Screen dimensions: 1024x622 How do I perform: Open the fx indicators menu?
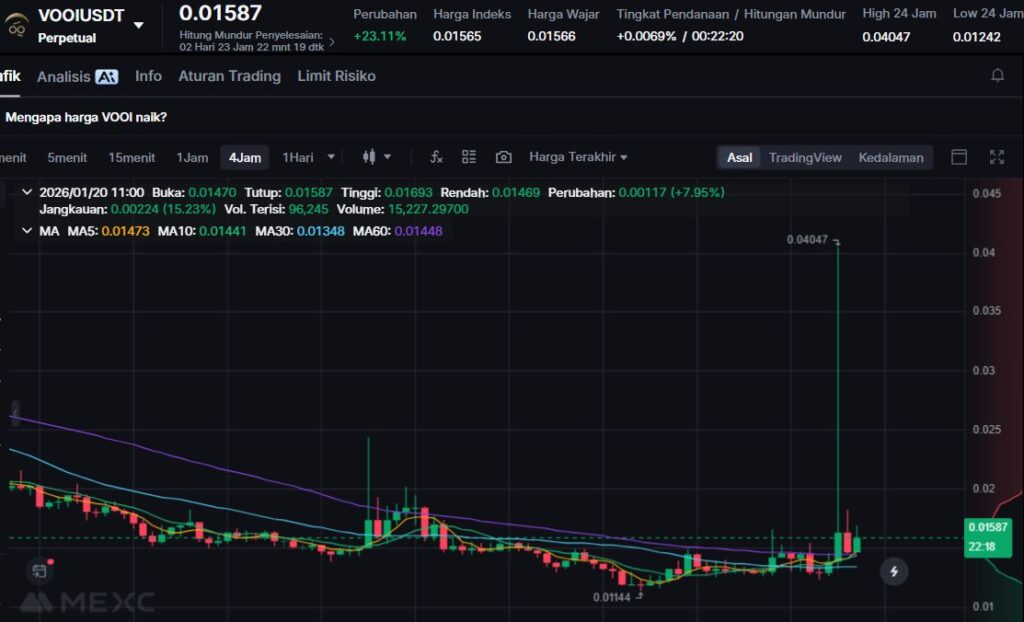[436, 157]
